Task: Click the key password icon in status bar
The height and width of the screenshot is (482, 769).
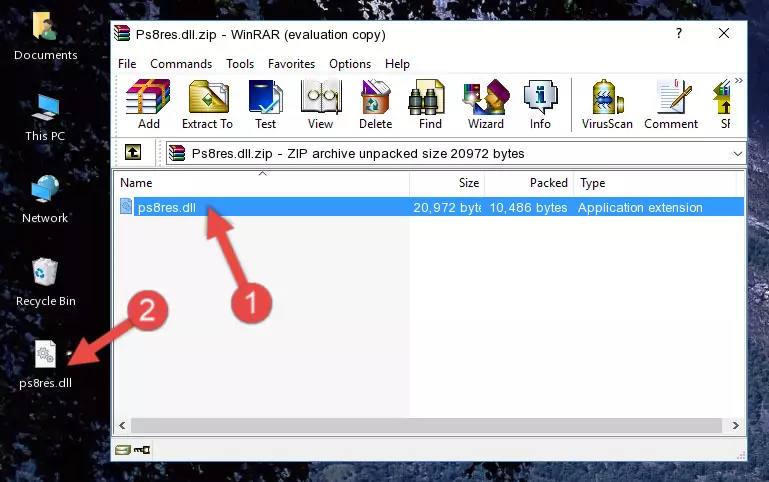Action: click(x=142, y=450)
